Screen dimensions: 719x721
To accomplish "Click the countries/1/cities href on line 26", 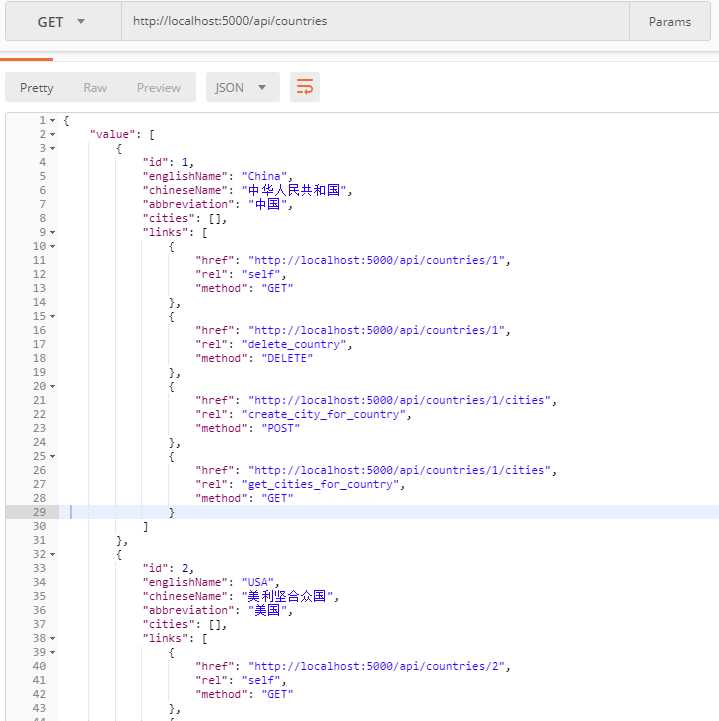I will (399, 470).
